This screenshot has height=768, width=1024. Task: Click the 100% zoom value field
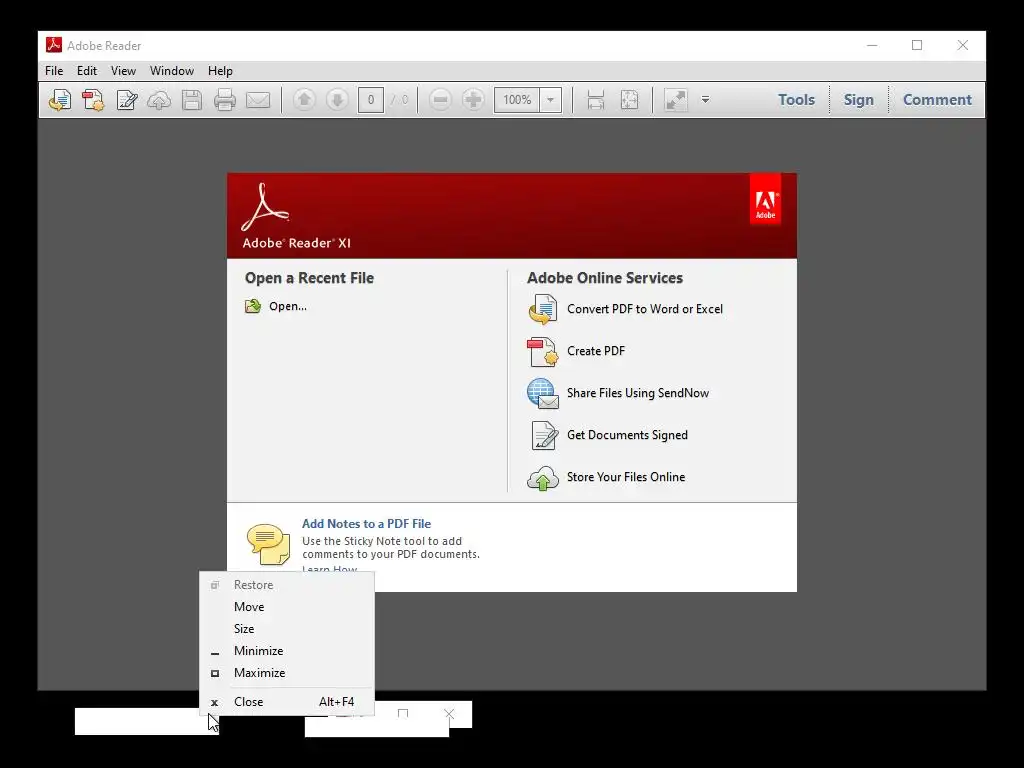click(517, 100)
